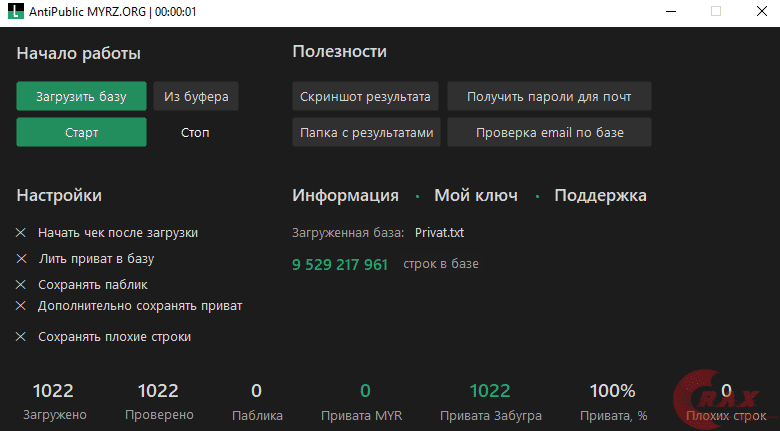This screenshot has height=431, width=780.
Task: Click the Полезности heading
Action: 339,51
